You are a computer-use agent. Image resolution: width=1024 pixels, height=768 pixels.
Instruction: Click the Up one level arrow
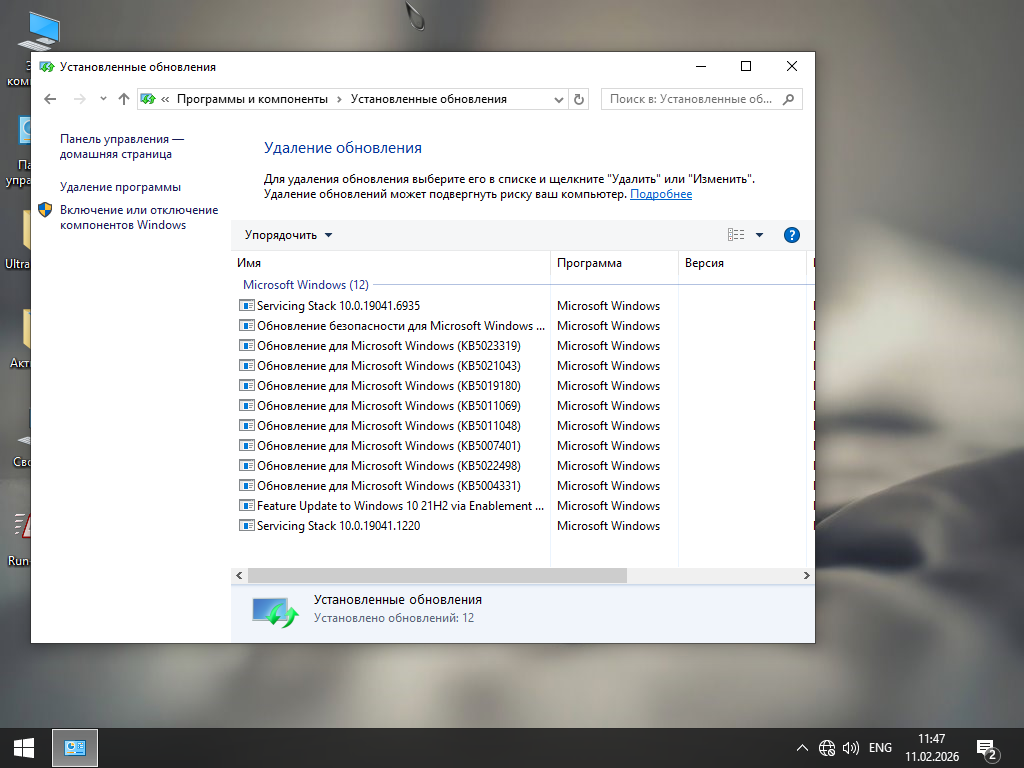tap(124, 99)
